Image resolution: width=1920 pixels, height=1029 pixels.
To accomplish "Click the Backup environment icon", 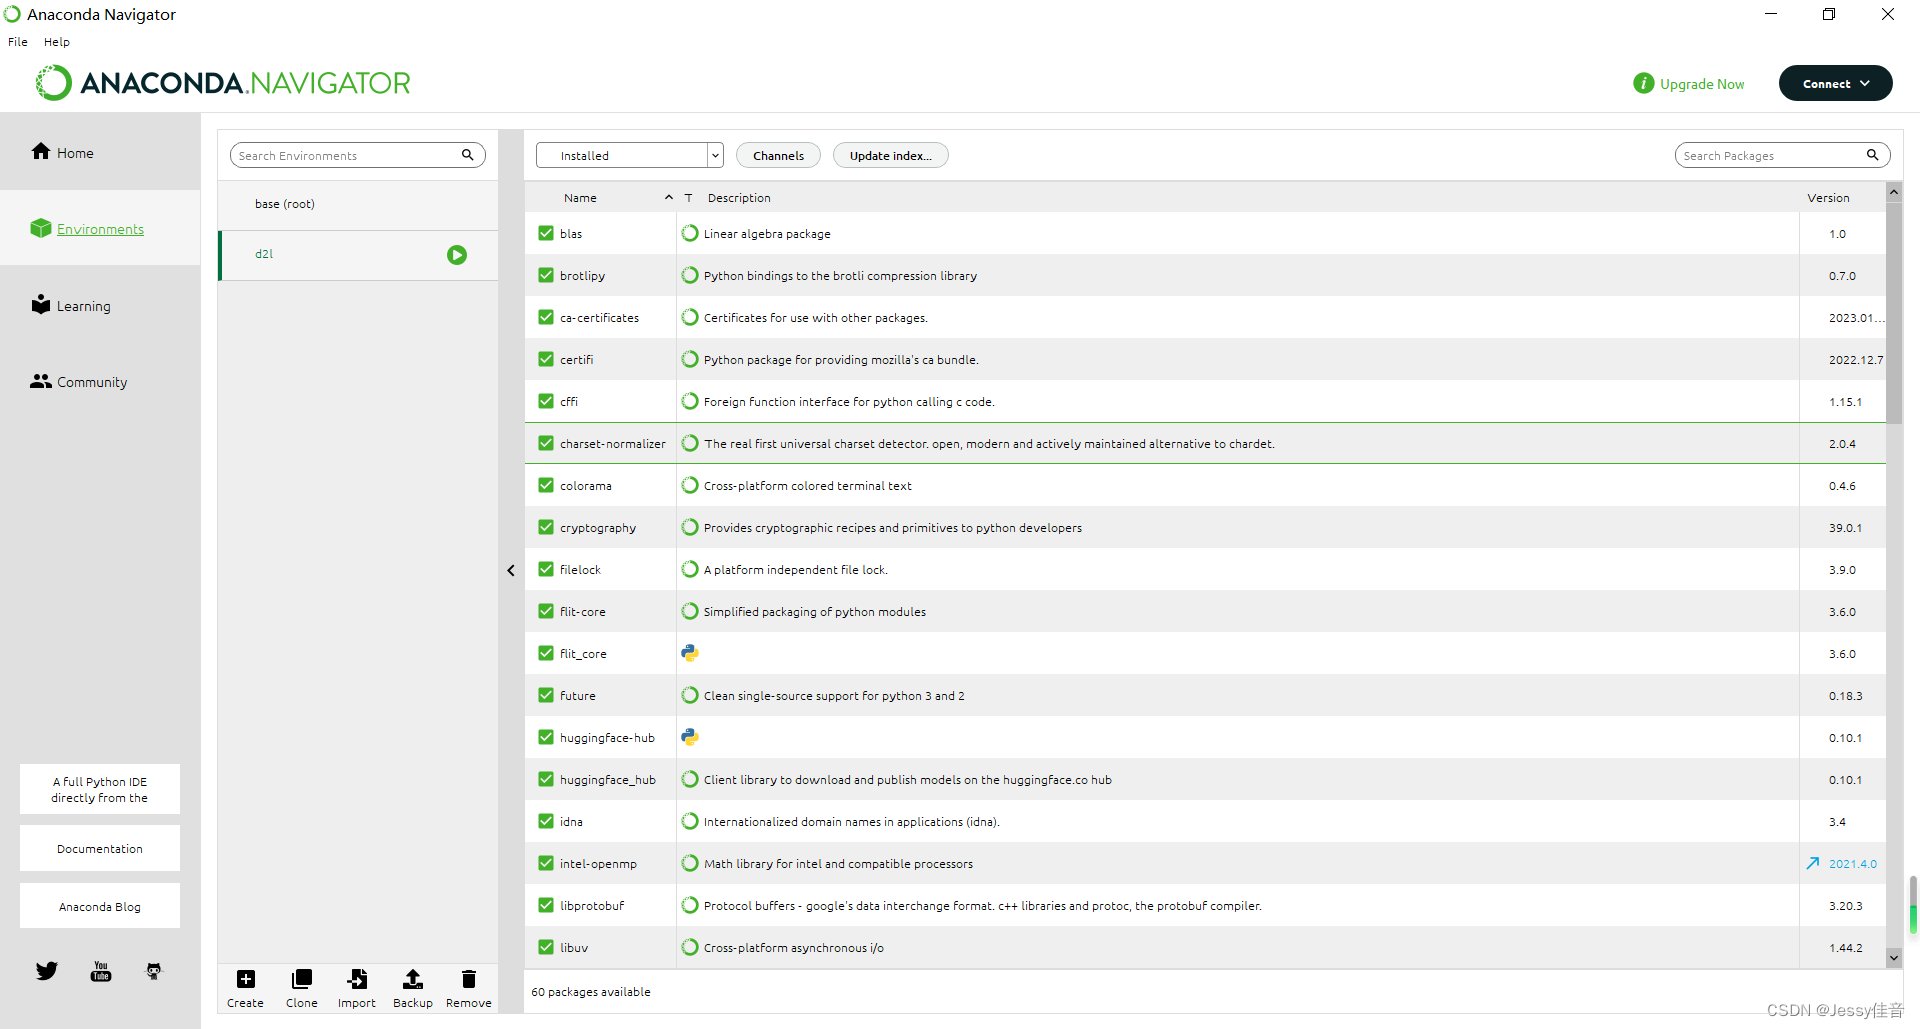I will point(413,979).
